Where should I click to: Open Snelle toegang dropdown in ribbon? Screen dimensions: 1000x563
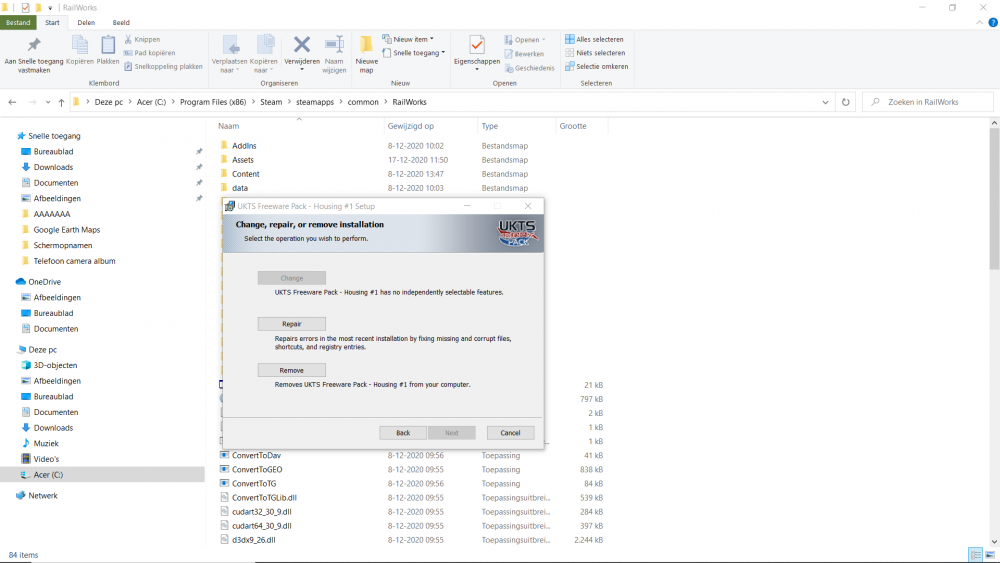(x=413, y=53)
